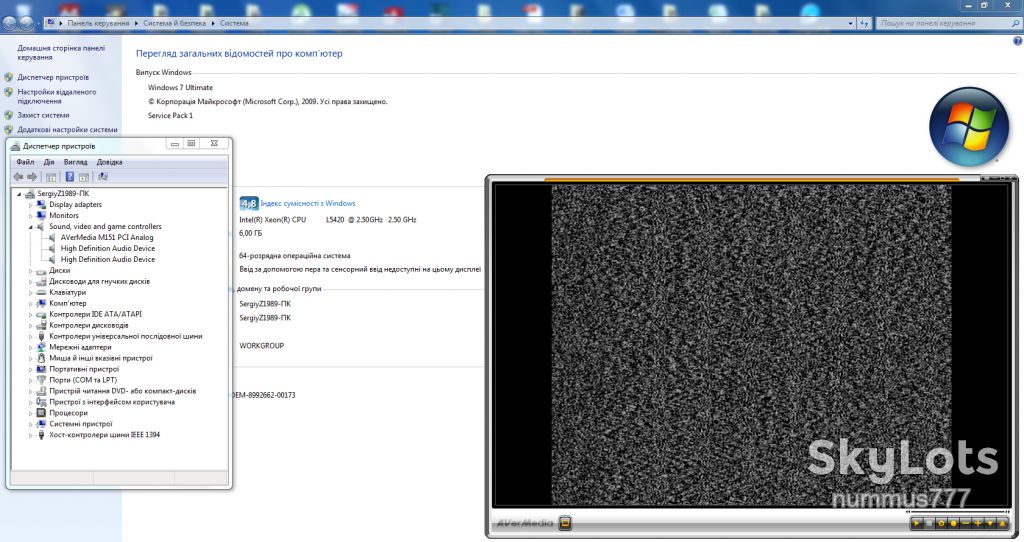Click the down arrow button in AVerMedia player
Viewport: 1024px width, 542px height.
(x=990, y=523)
